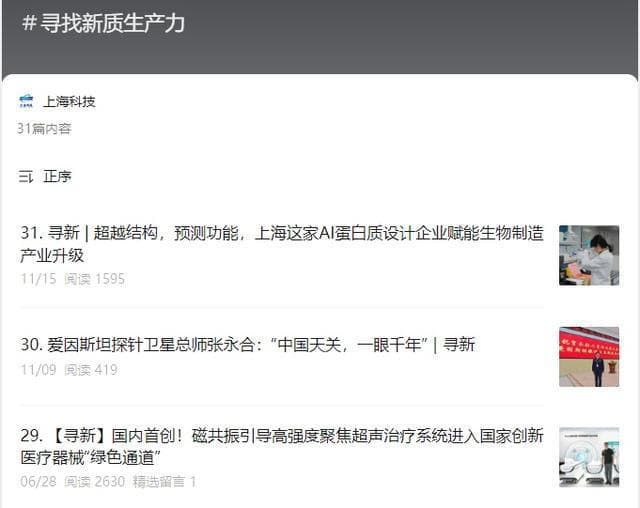Click the 阅读 419 read count
This screenshot has width=640, height=508.
[91, 370]
